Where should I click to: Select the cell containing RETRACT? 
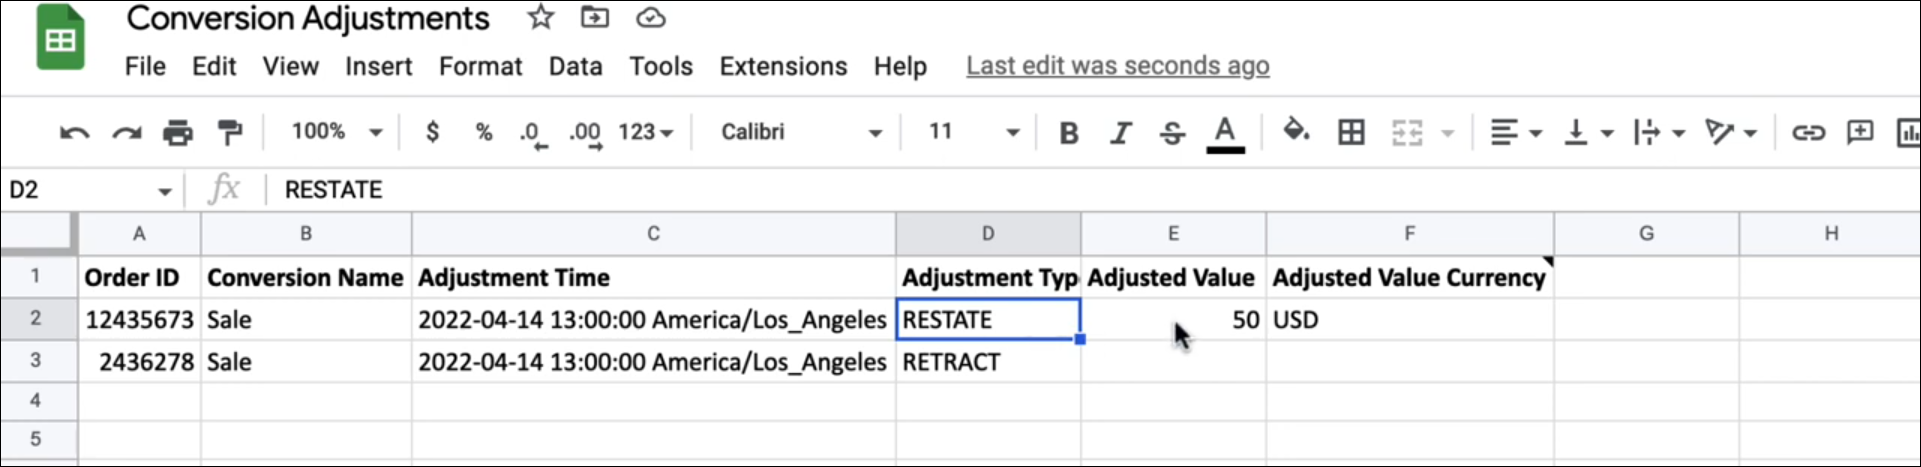tap(988, 362)
